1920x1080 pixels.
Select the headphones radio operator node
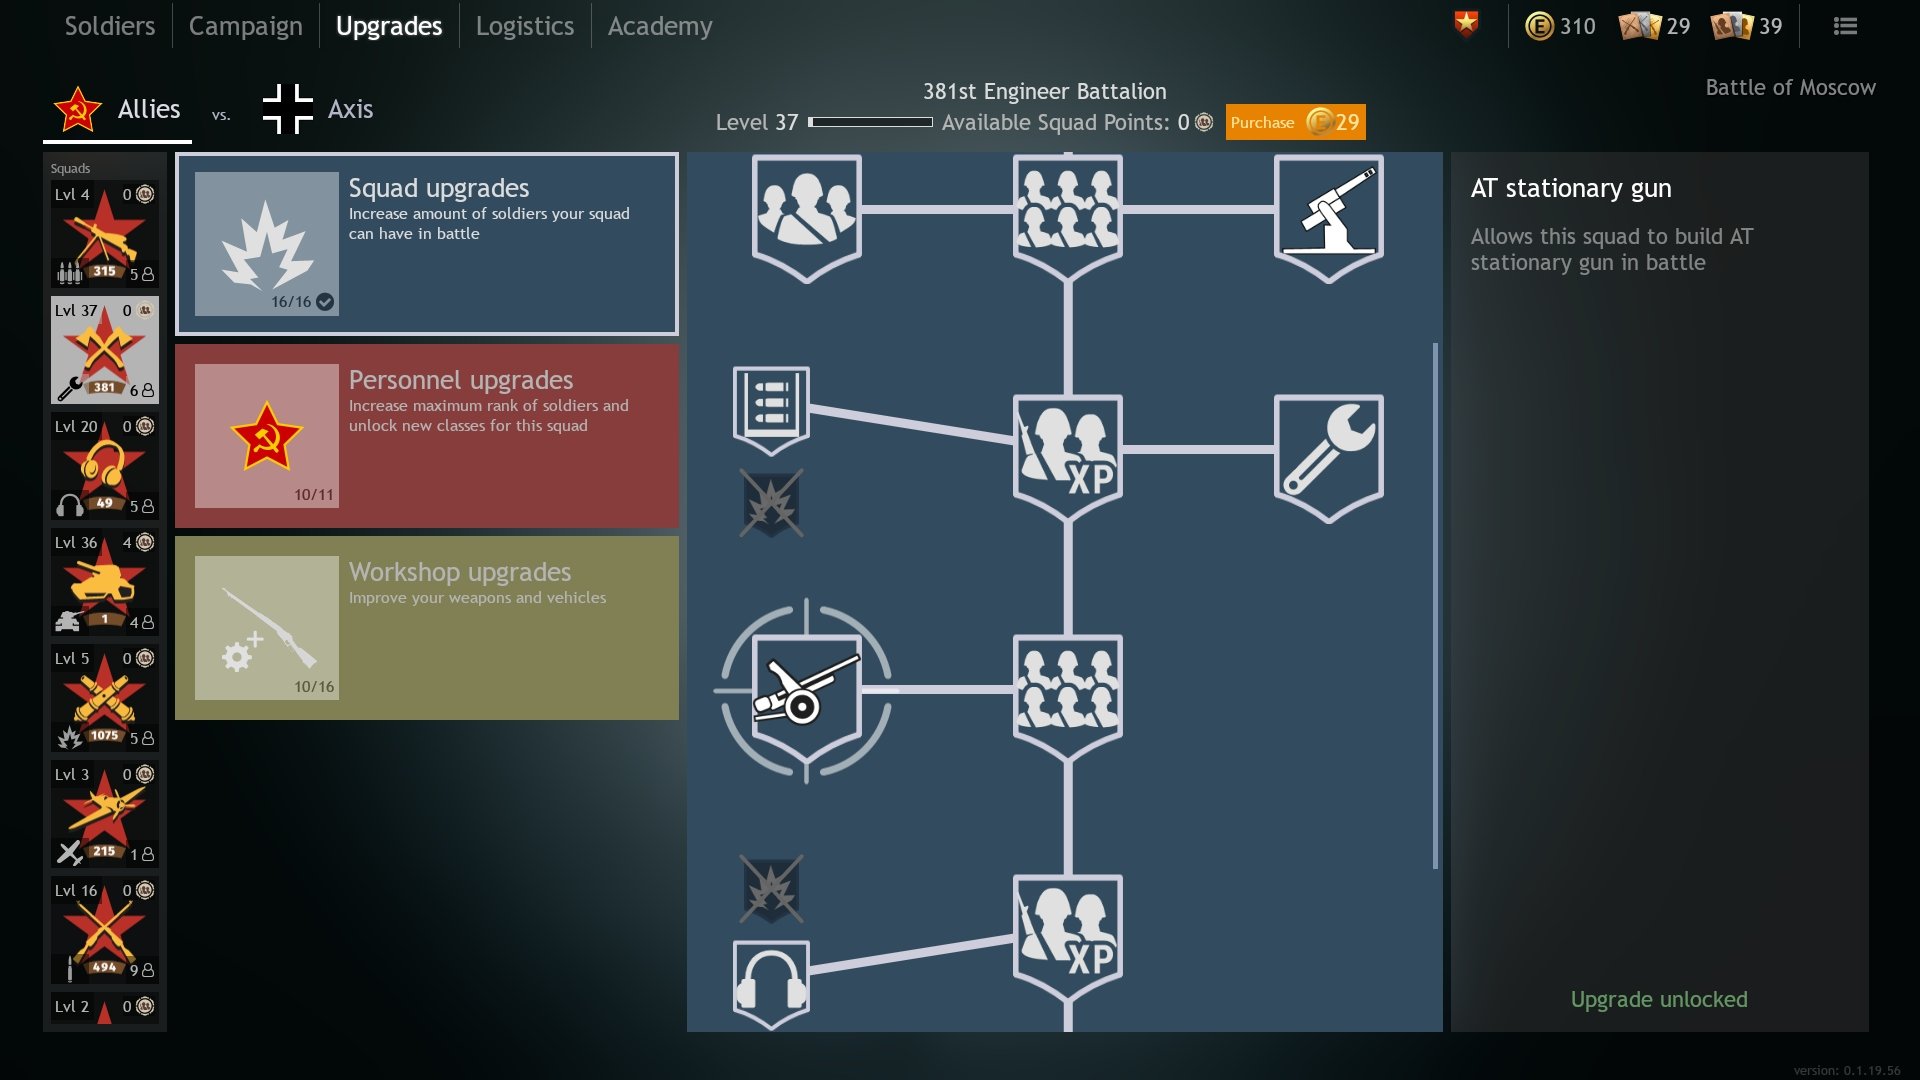tap(771, 985)
